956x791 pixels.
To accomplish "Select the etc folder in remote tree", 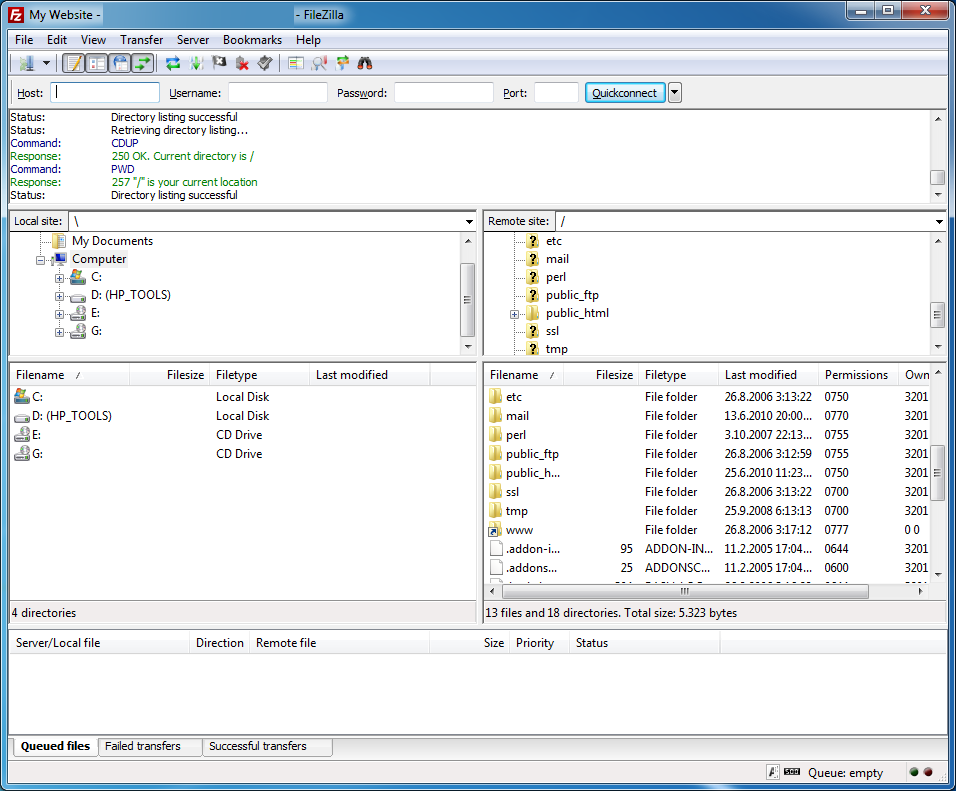I will click(x=554, y=241).
